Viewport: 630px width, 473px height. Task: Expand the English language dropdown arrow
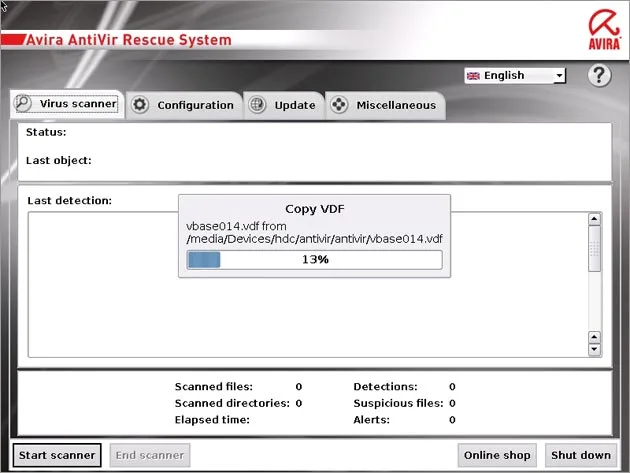point(559,76)
